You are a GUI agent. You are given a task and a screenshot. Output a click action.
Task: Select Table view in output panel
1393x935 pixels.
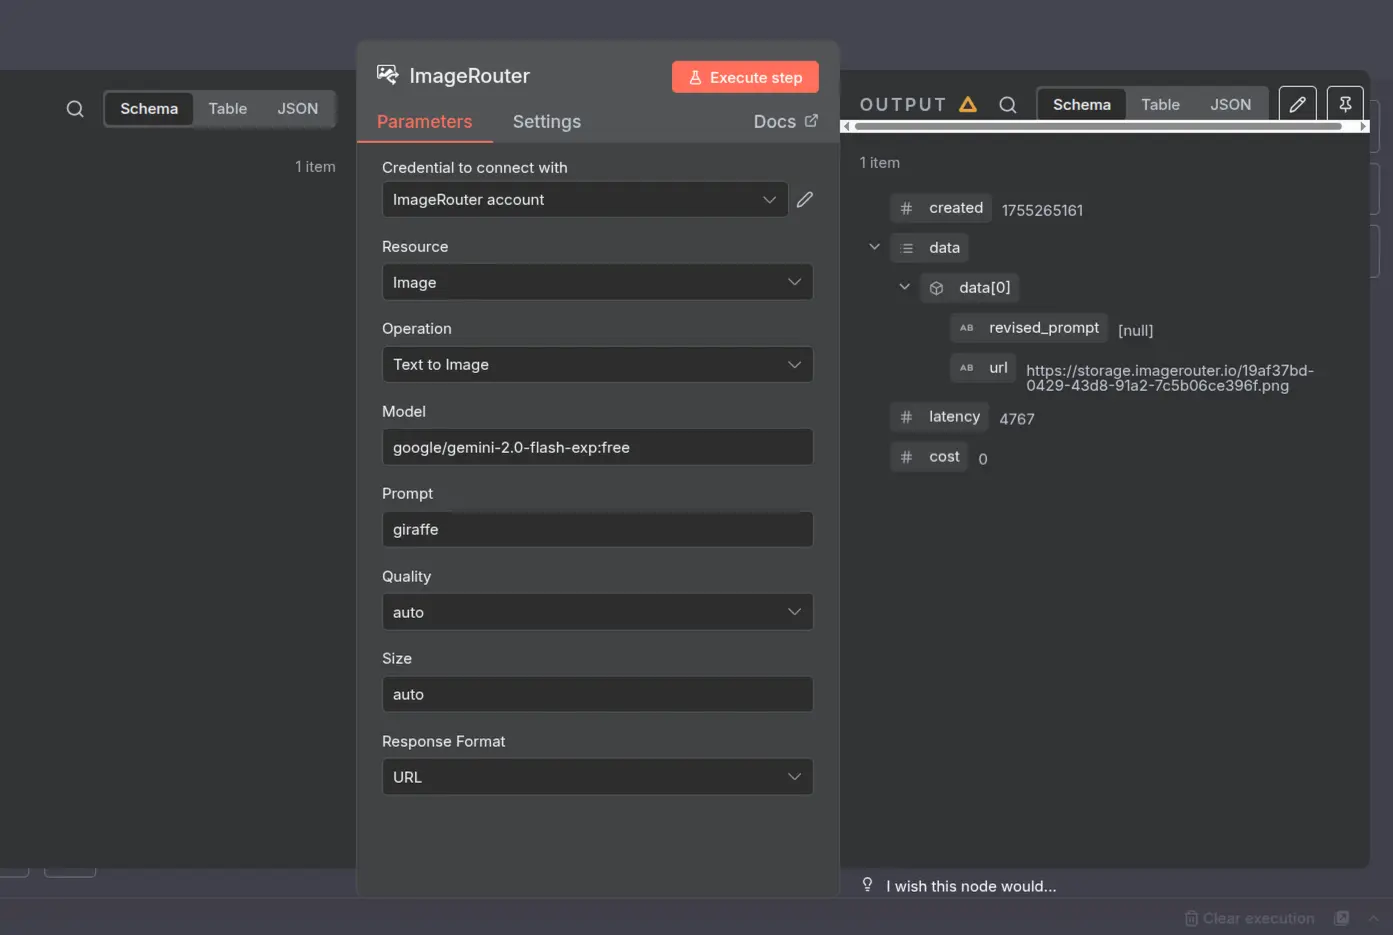point(1161,105)
